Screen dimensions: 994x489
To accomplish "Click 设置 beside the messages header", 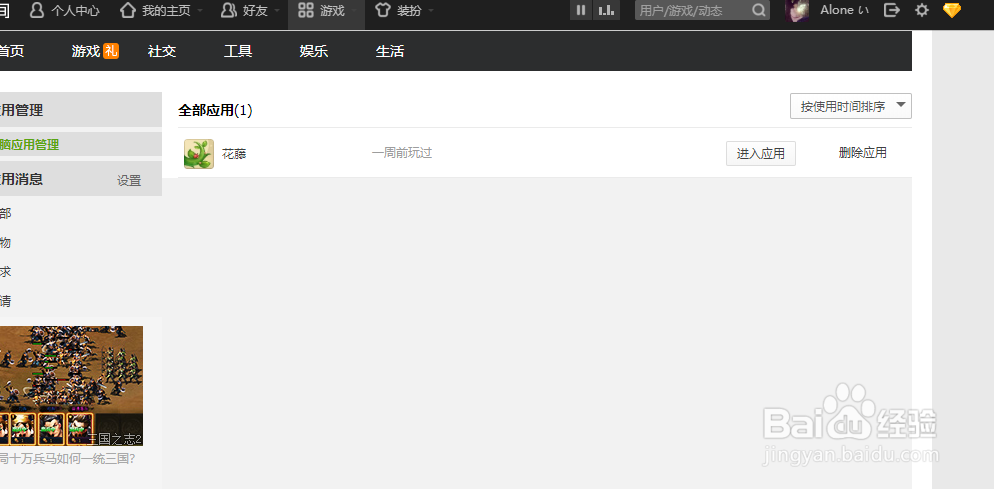I will pos(129,181).
